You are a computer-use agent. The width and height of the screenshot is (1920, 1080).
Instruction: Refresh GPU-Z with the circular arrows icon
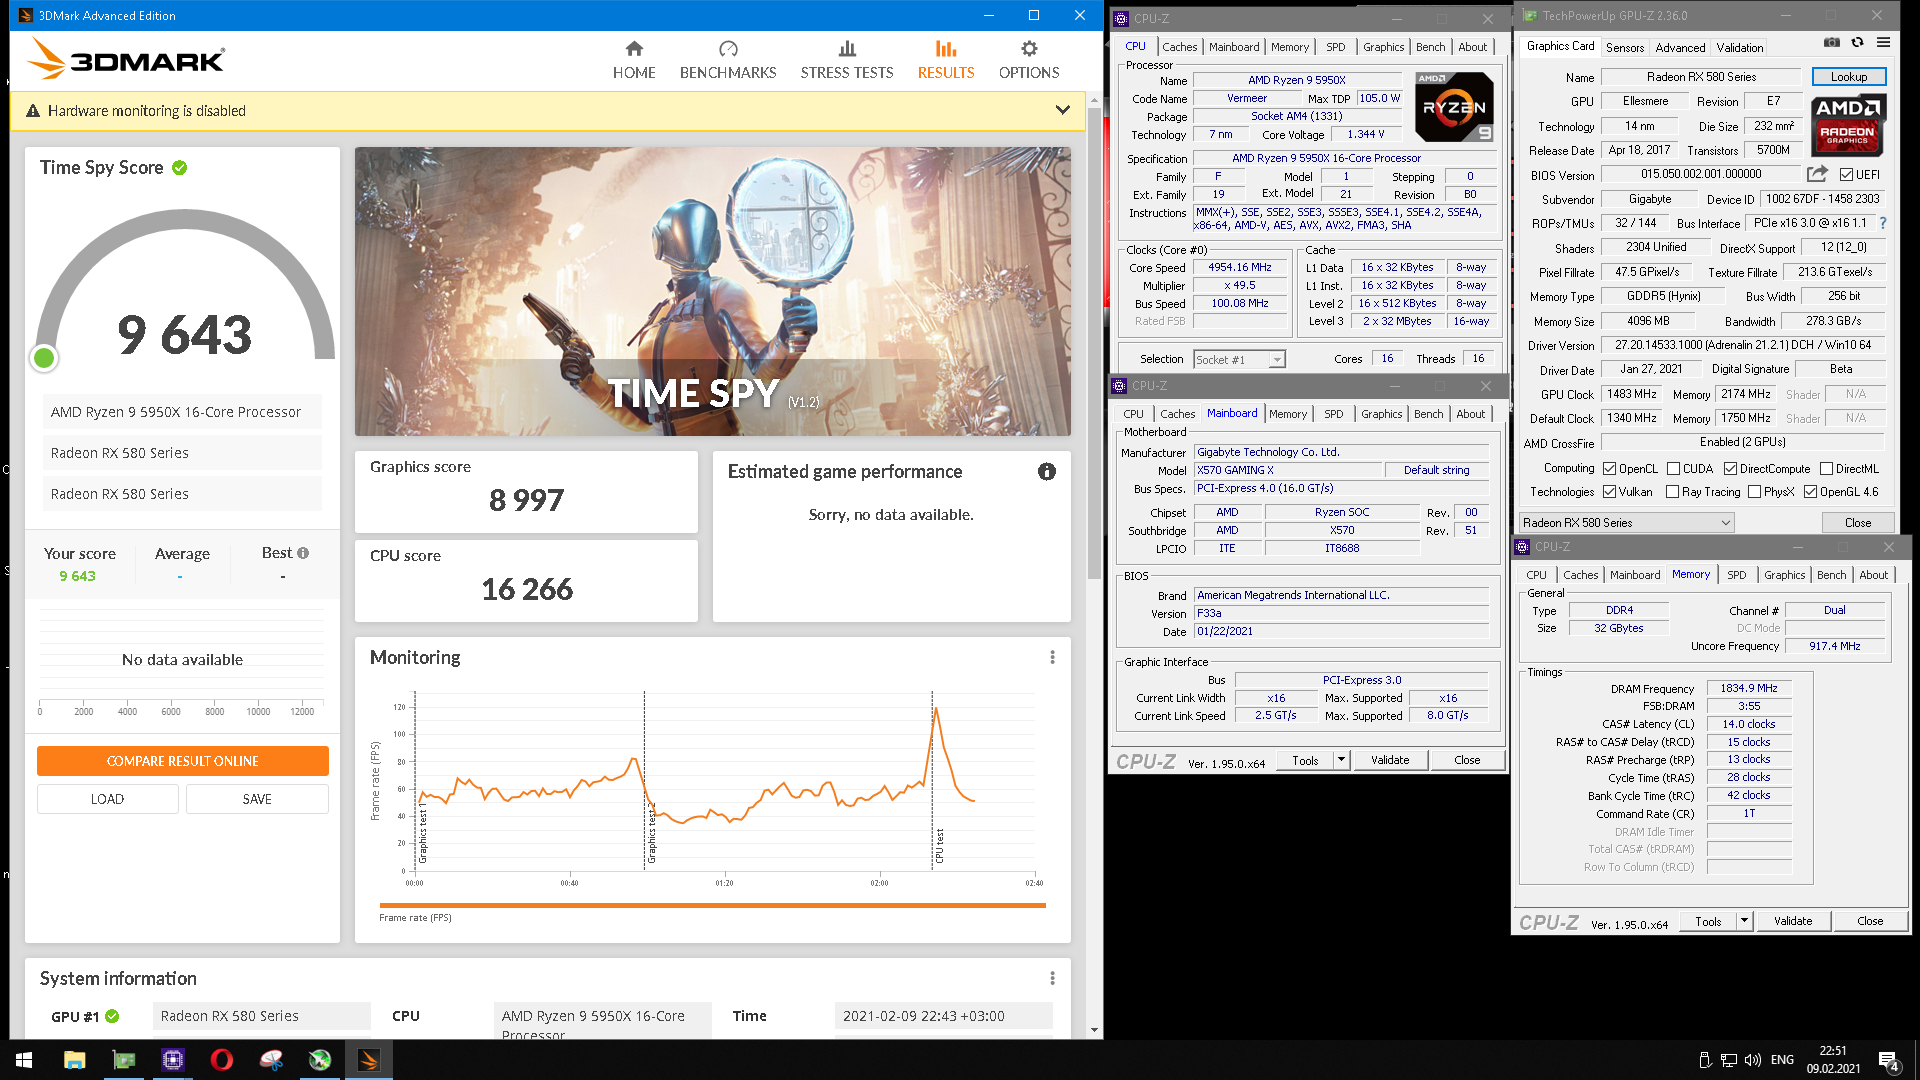(x=1857, y=43)
